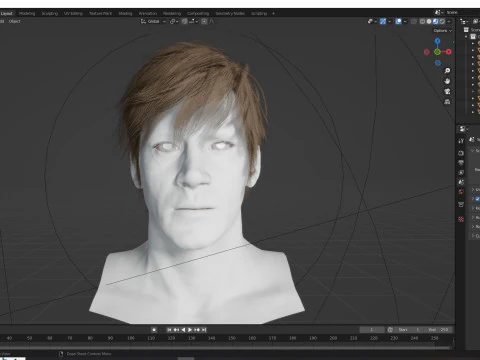Screen dimensions: 480x360
Task: Click the stop button in the timeline
Action: point(154,330)
